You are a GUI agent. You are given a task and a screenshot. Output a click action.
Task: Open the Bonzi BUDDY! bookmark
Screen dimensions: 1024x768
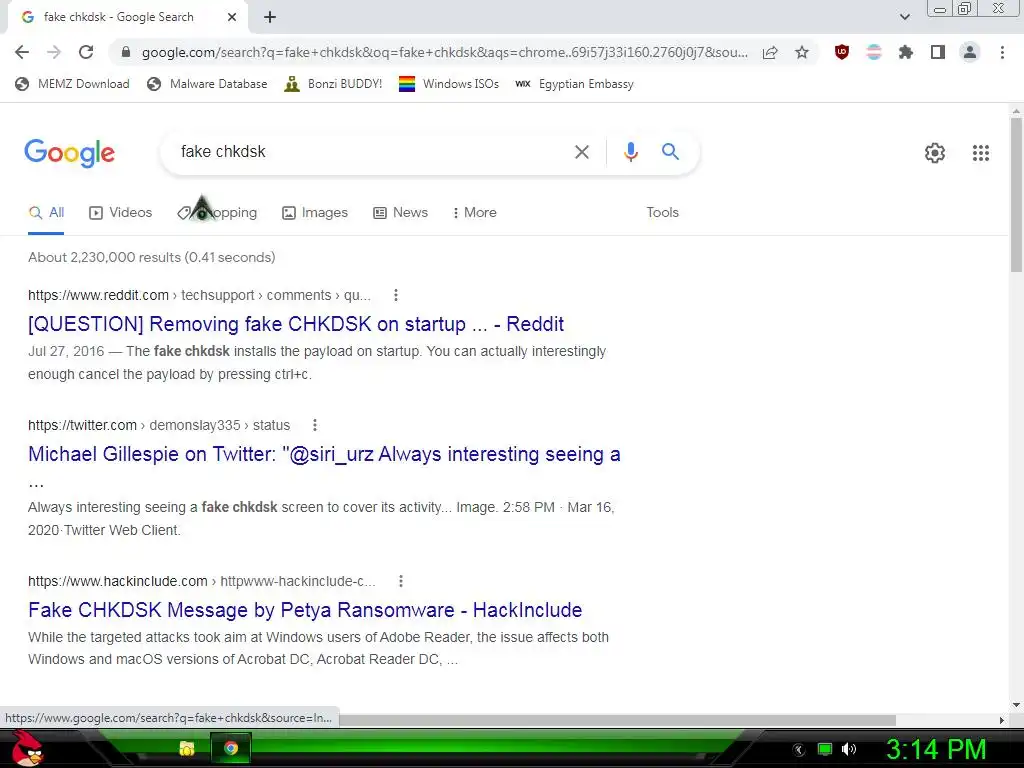tap(333, 84)
